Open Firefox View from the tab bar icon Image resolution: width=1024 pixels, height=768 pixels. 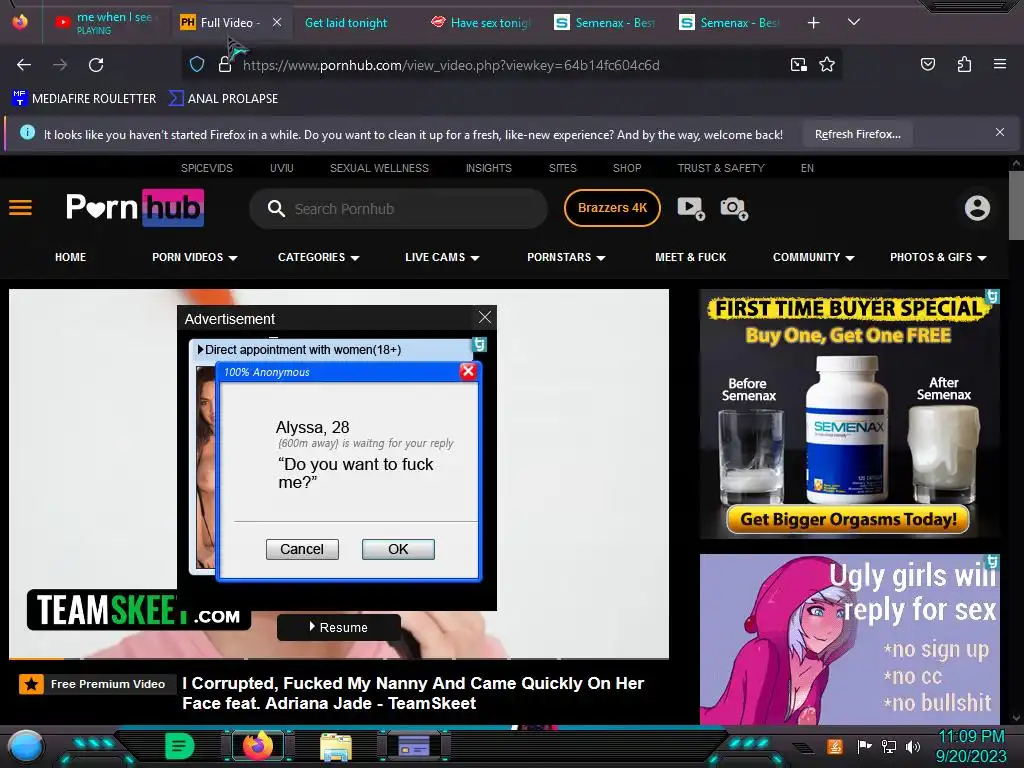click(x=20, y=22)
